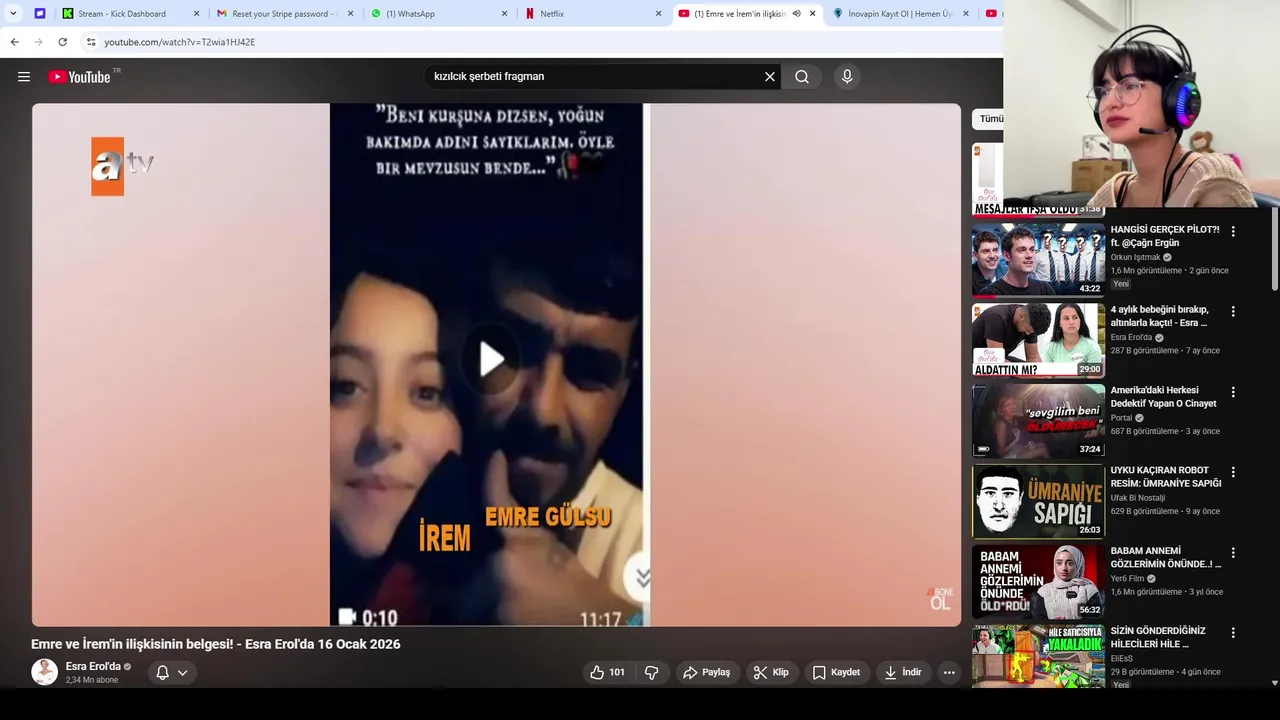Save the video with Kaydet button

point(836,672)
